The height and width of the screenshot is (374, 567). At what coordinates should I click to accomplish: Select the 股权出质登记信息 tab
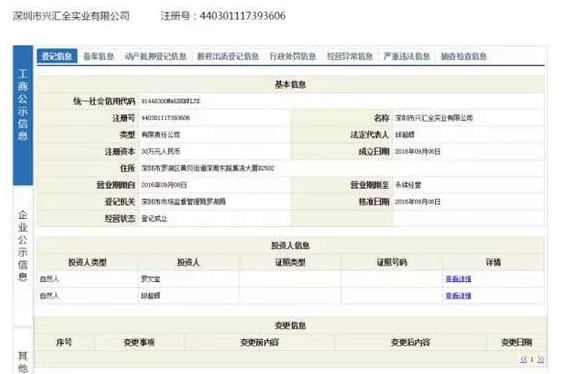click(228, 56)
